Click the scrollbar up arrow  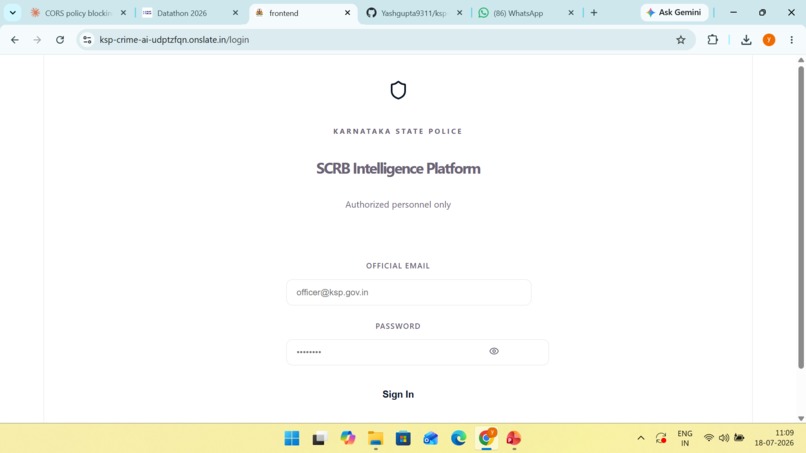pos(801,60)
